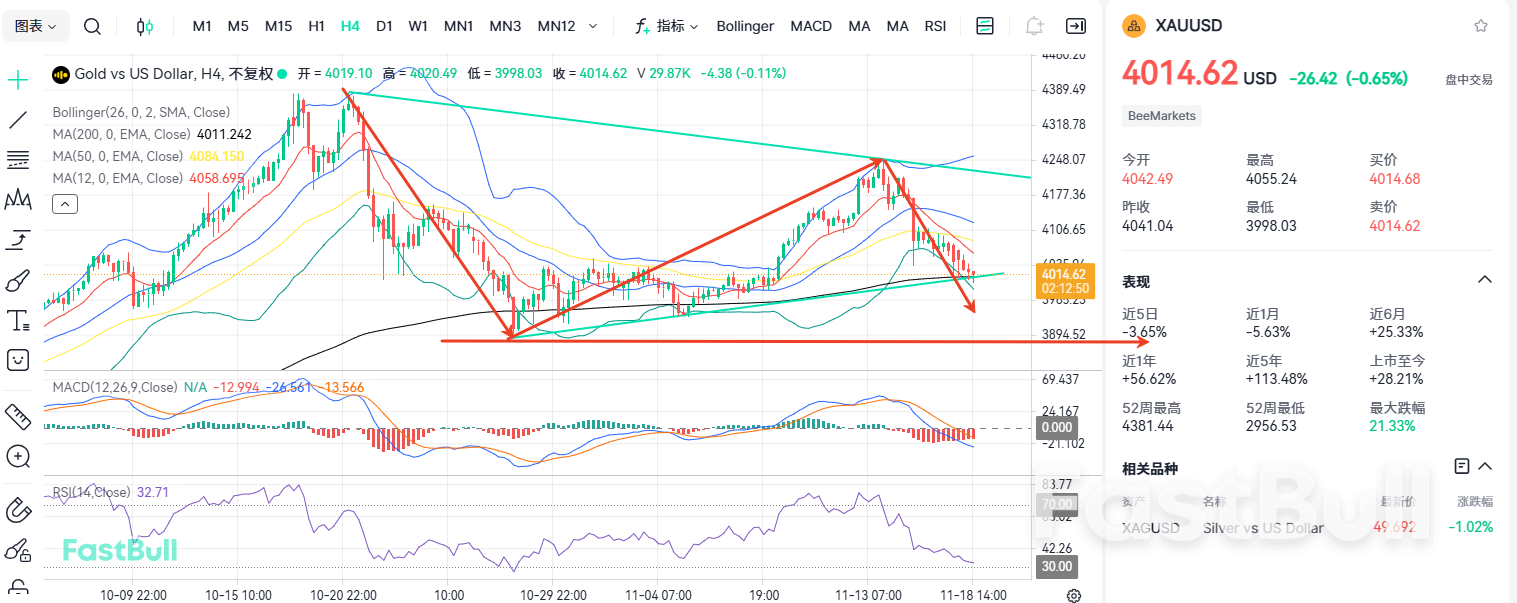
Task: Open the 图表 chart type dropdown
Action: [35, 27]
